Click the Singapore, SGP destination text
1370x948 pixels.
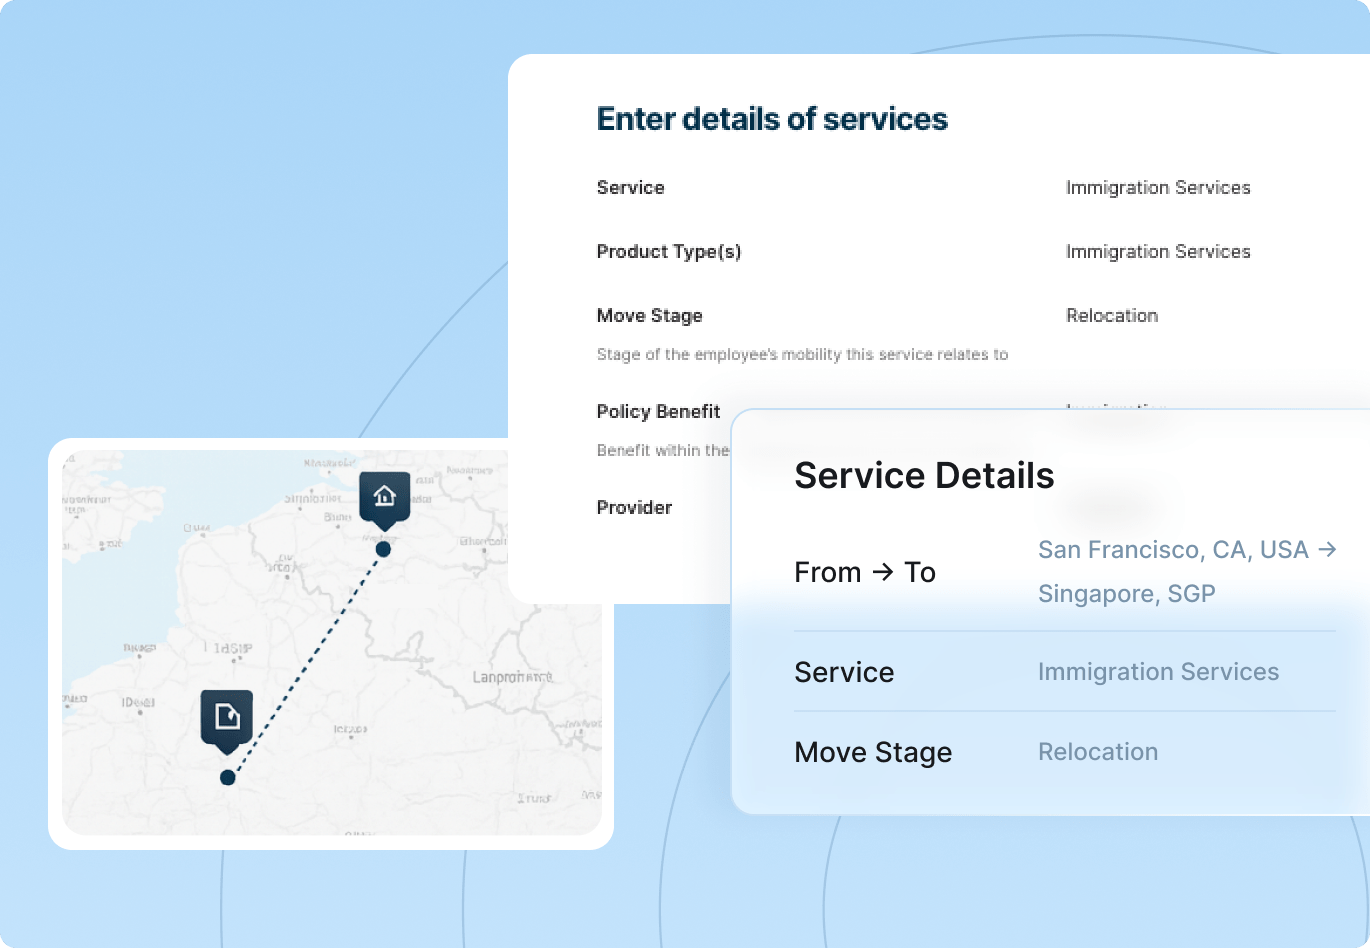pyautogui.click(x=1126, y=594)
